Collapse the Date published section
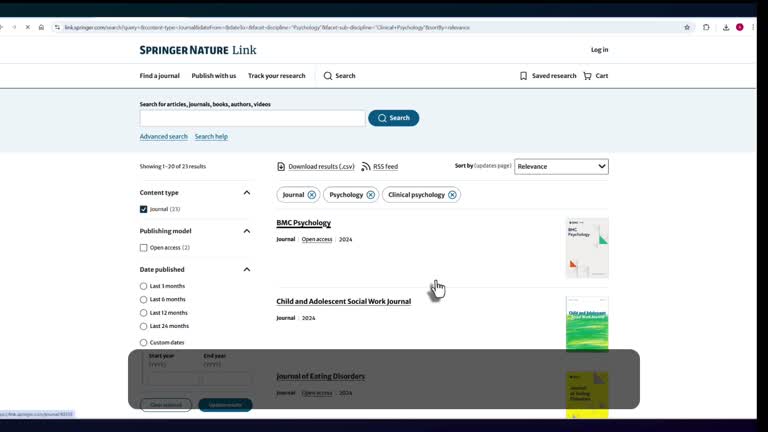Image resolution: width=768 pixels, height=432 pixels. (x=247, y=269)
